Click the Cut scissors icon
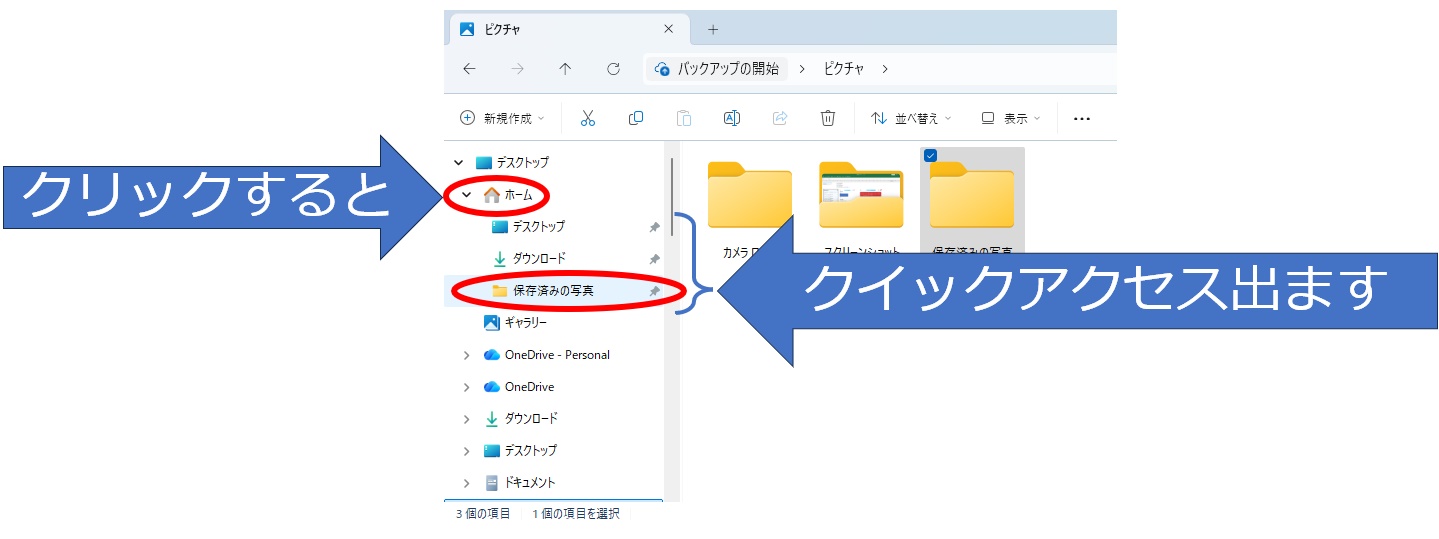This screenshot has height=539, width=1439. coord(587,118)
